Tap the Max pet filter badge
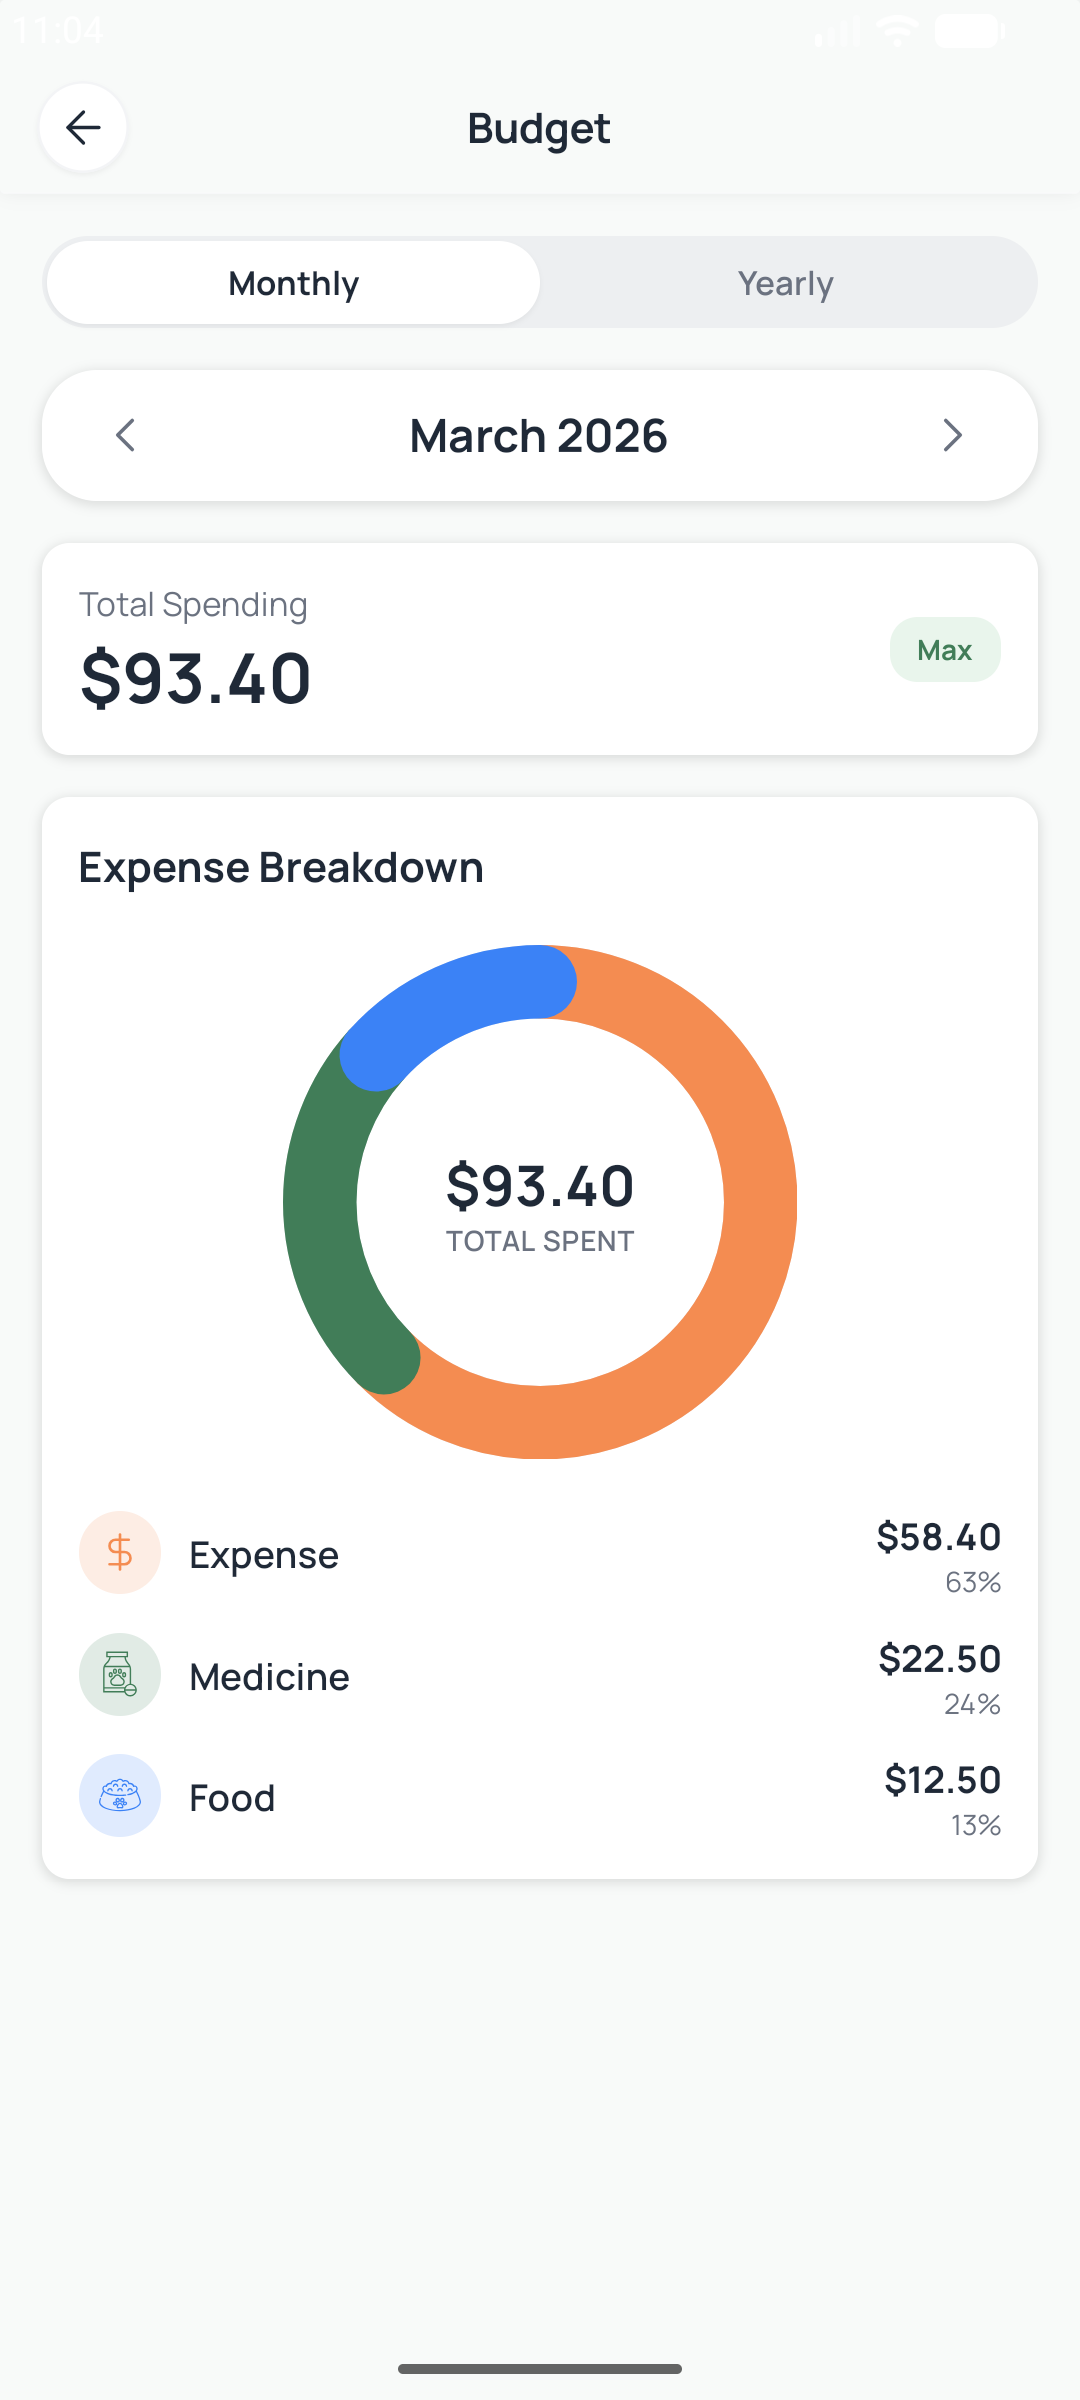 945,650
